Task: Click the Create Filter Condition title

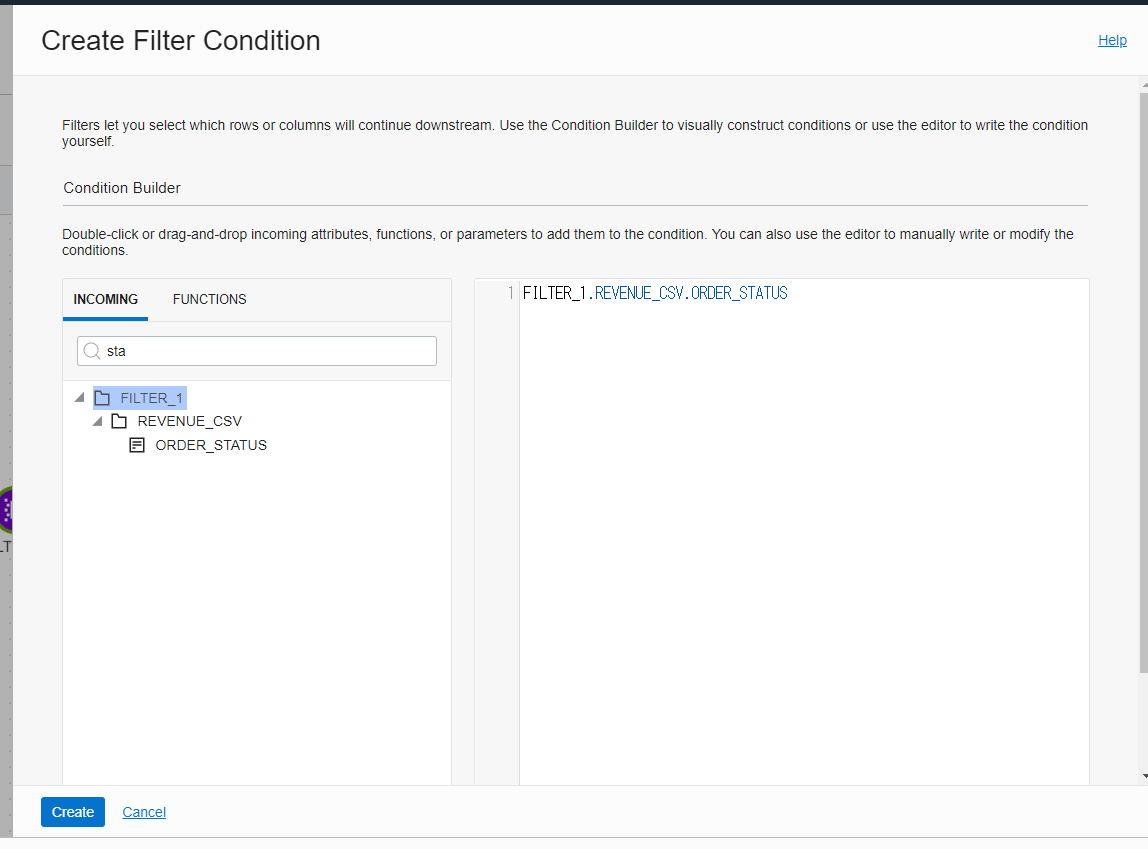Action: point(181,41)
